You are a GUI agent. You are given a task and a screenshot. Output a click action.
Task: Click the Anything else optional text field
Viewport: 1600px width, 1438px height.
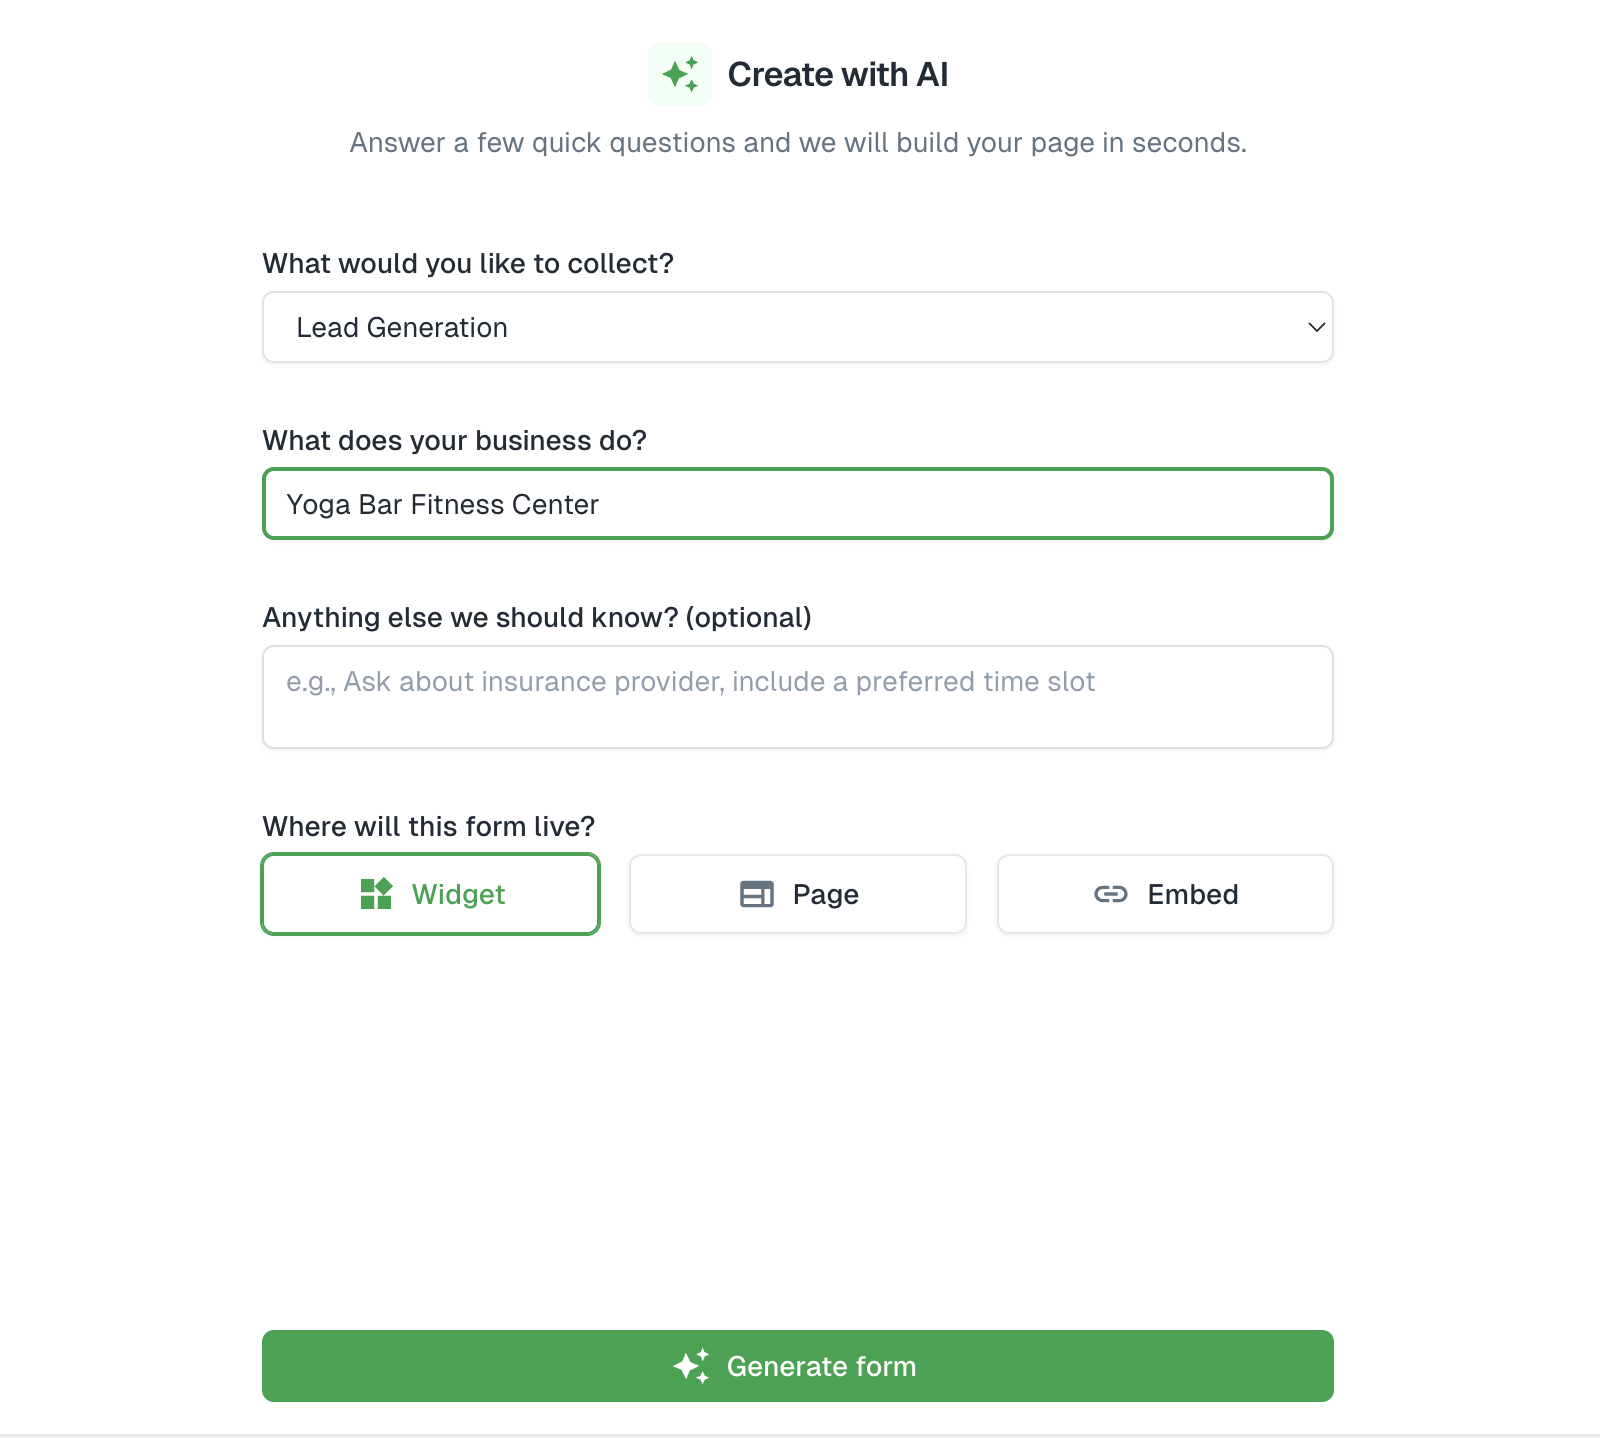(797, 697)
